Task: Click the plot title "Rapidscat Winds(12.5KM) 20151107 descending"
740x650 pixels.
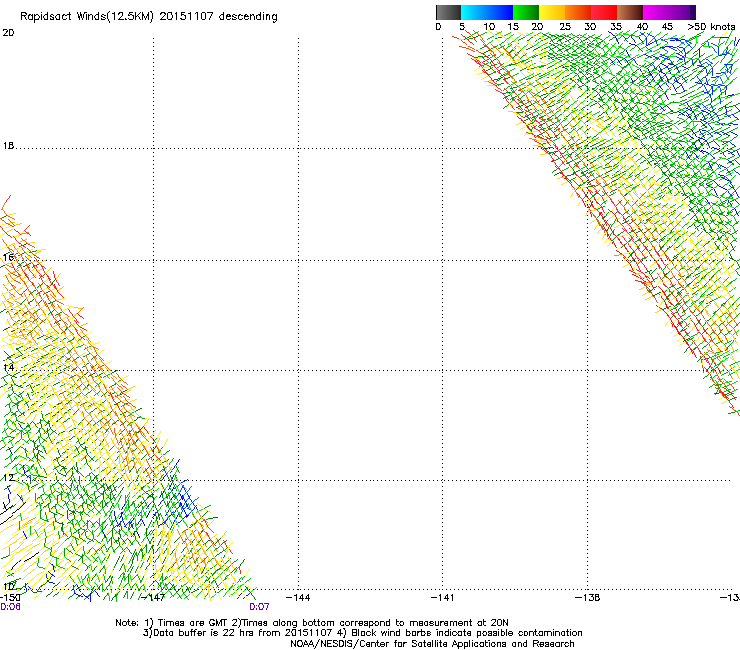Action: click(149, 16)
